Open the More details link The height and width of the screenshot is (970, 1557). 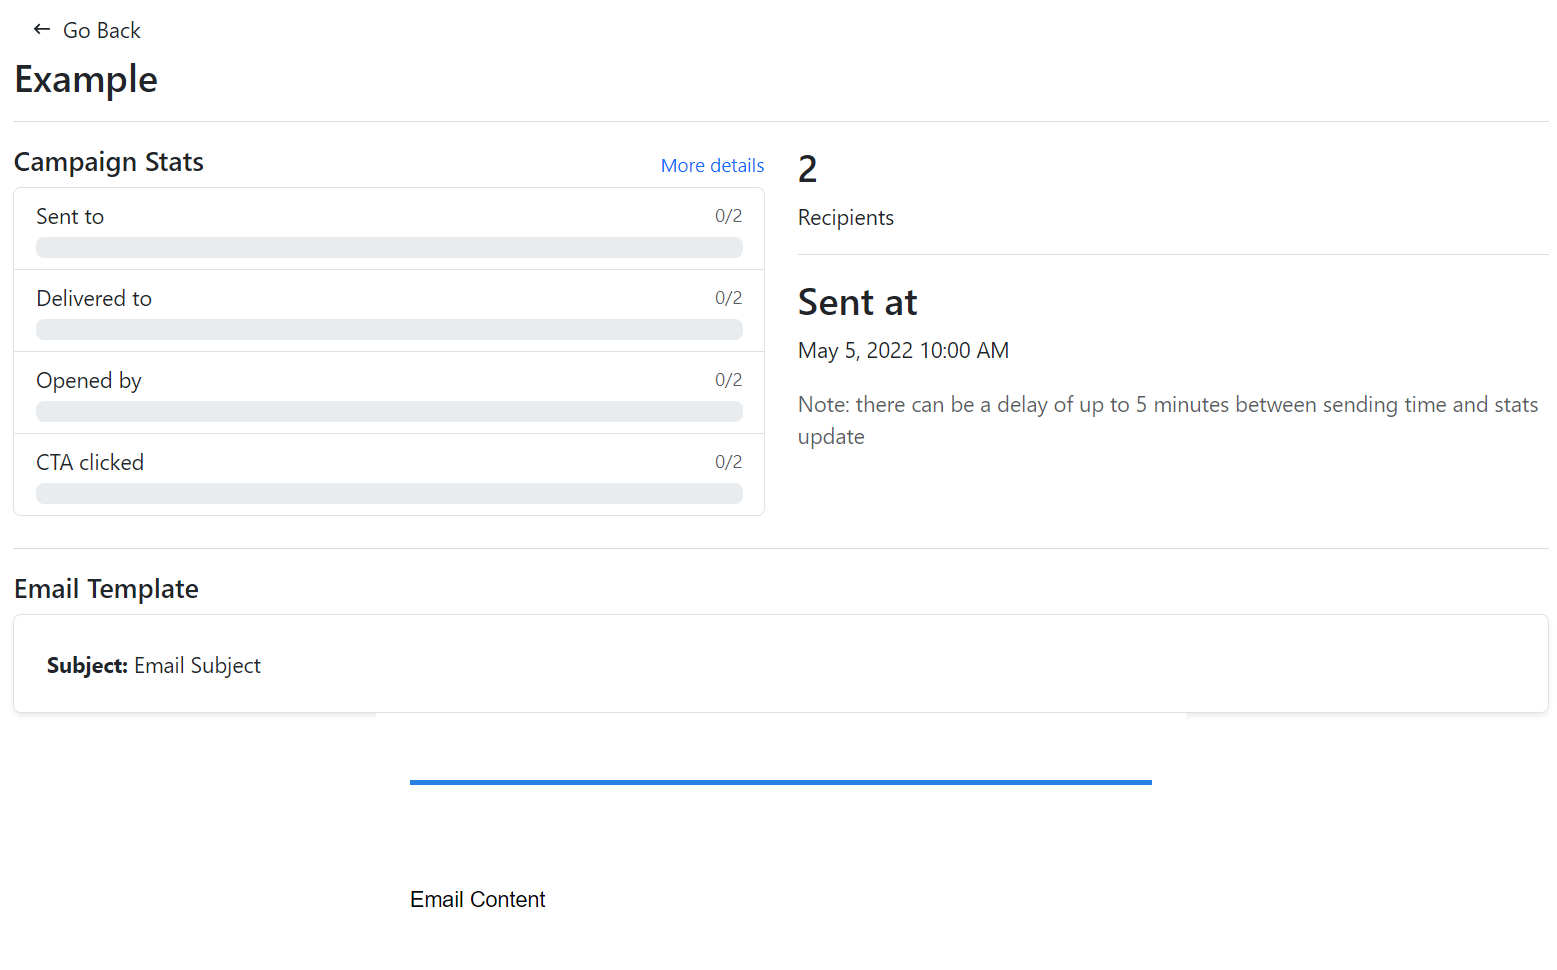[x=712, y=166]
